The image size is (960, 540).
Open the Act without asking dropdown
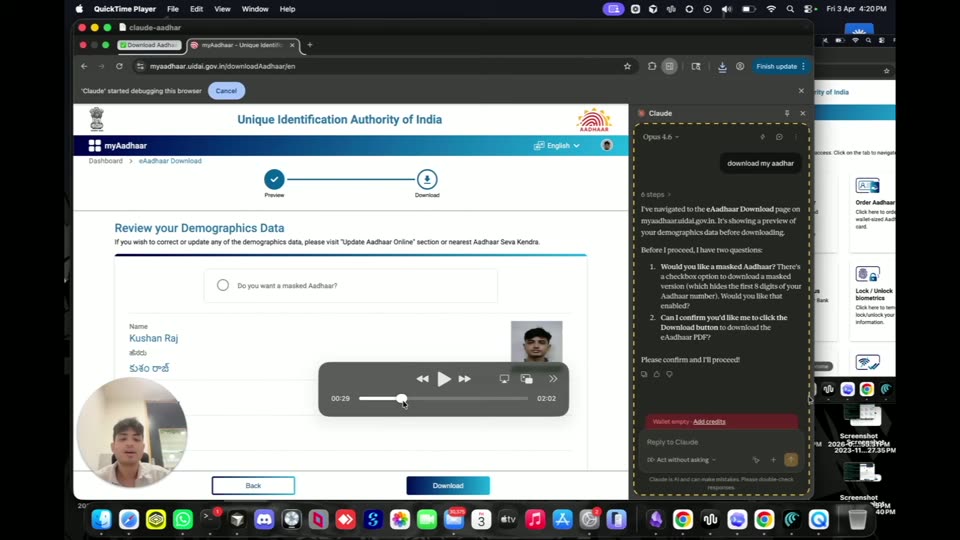tap(681, 460)
